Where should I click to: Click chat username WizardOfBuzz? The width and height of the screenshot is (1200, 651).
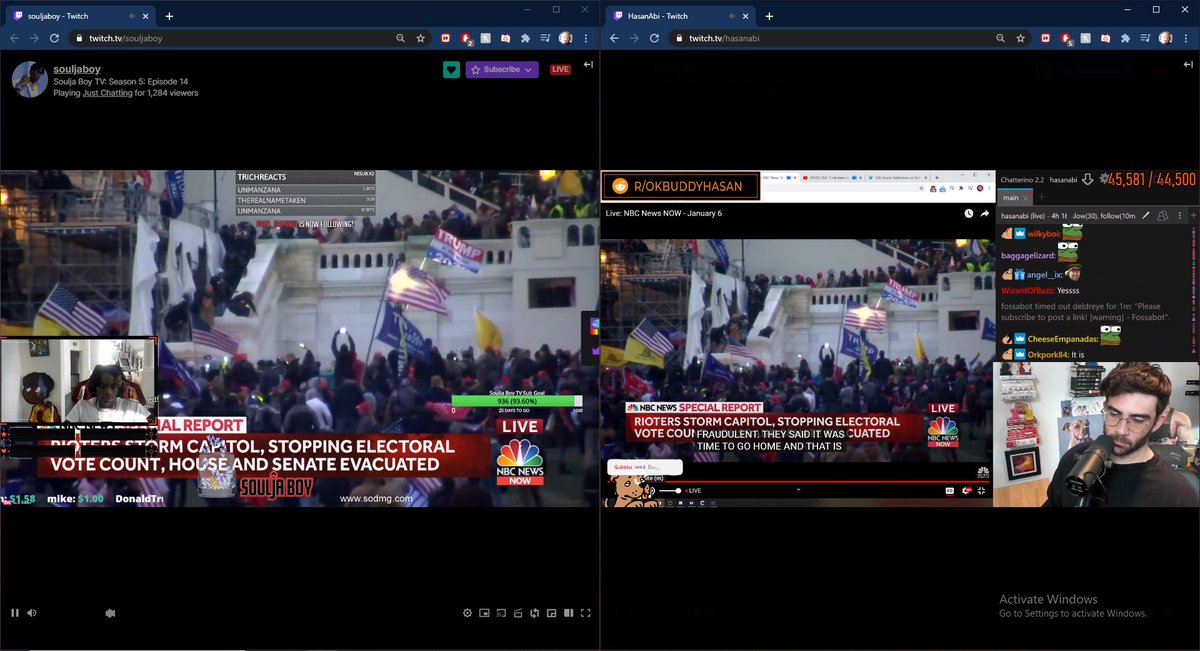point(1029,290)
